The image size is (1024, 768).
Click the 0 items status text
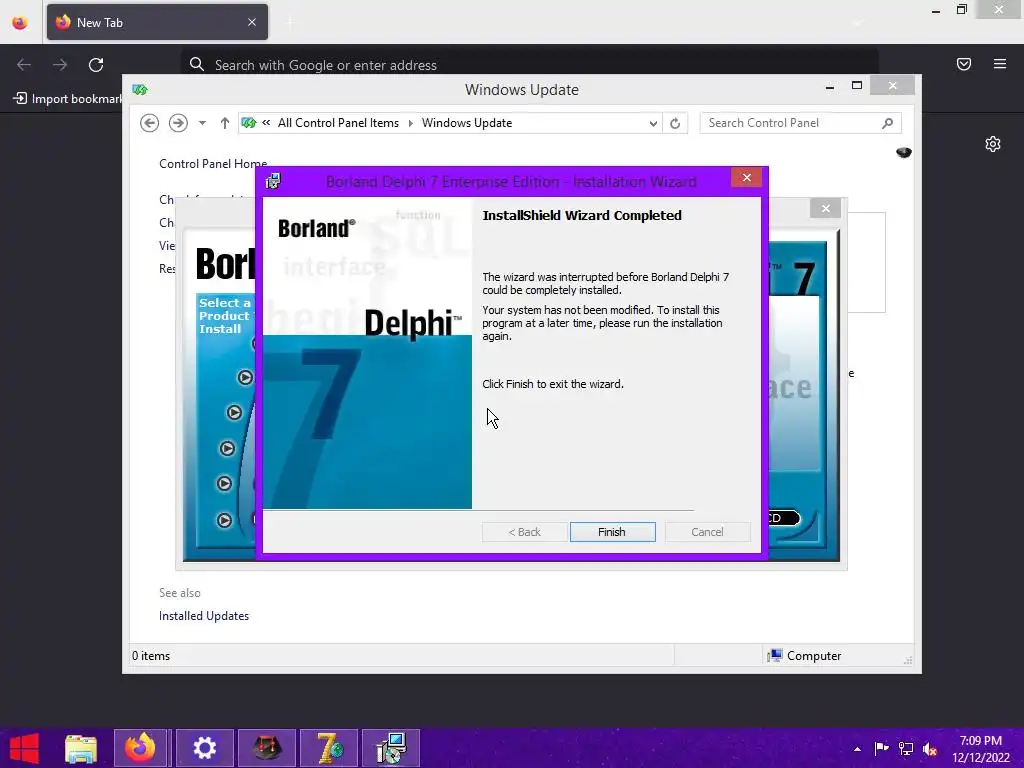pyautogui.click(x=151, y=656)
